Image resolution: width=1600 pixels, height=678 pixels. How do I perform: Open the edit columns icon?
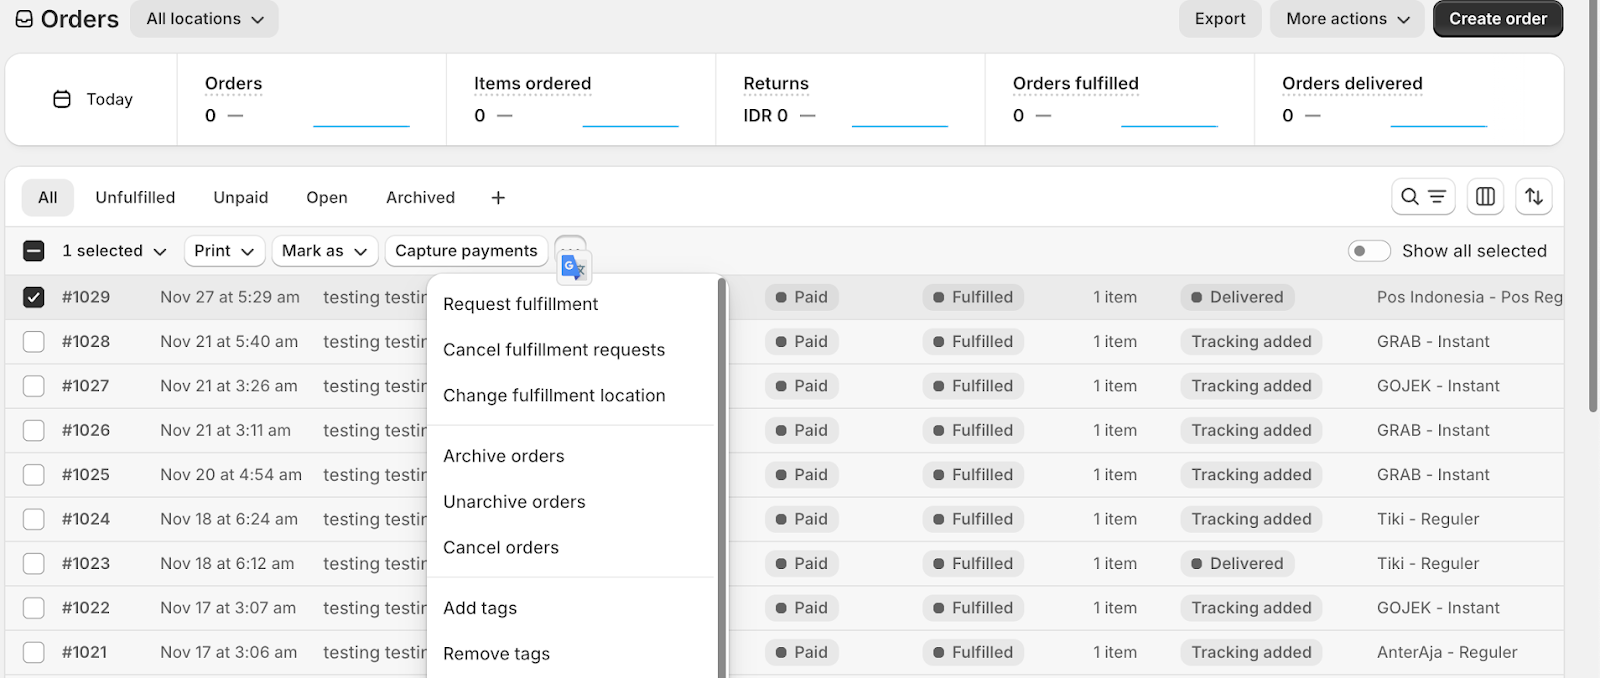(x=1485, y=197)
